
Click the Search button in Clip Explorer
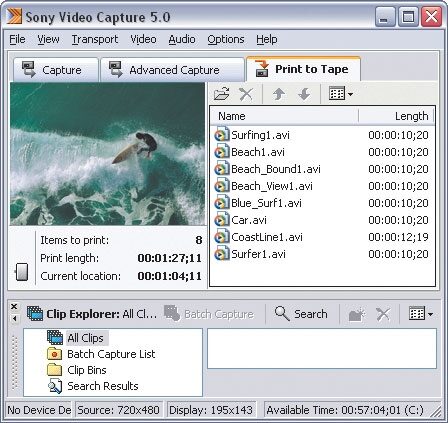click(x=301, y=314)
